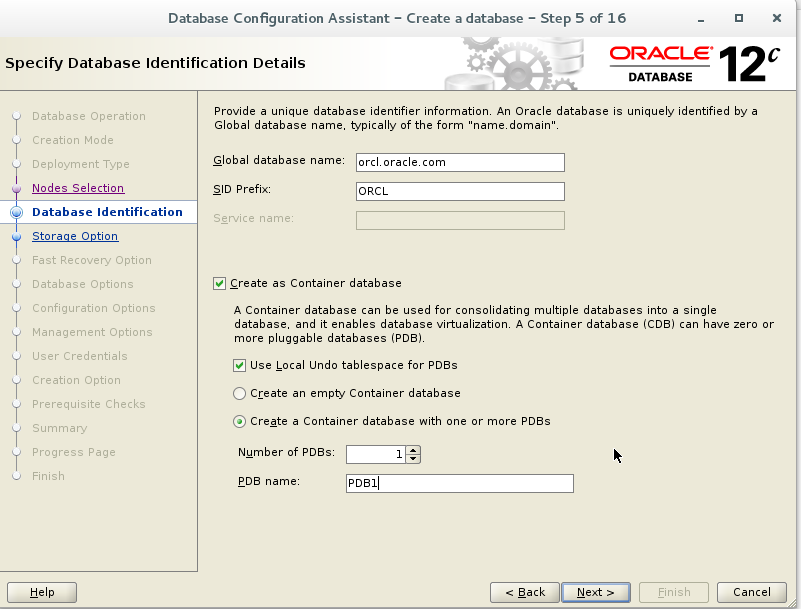This screenshot has height=609, width=801.
Task: Click the Database Operation step text
Action: pos(88,116)
